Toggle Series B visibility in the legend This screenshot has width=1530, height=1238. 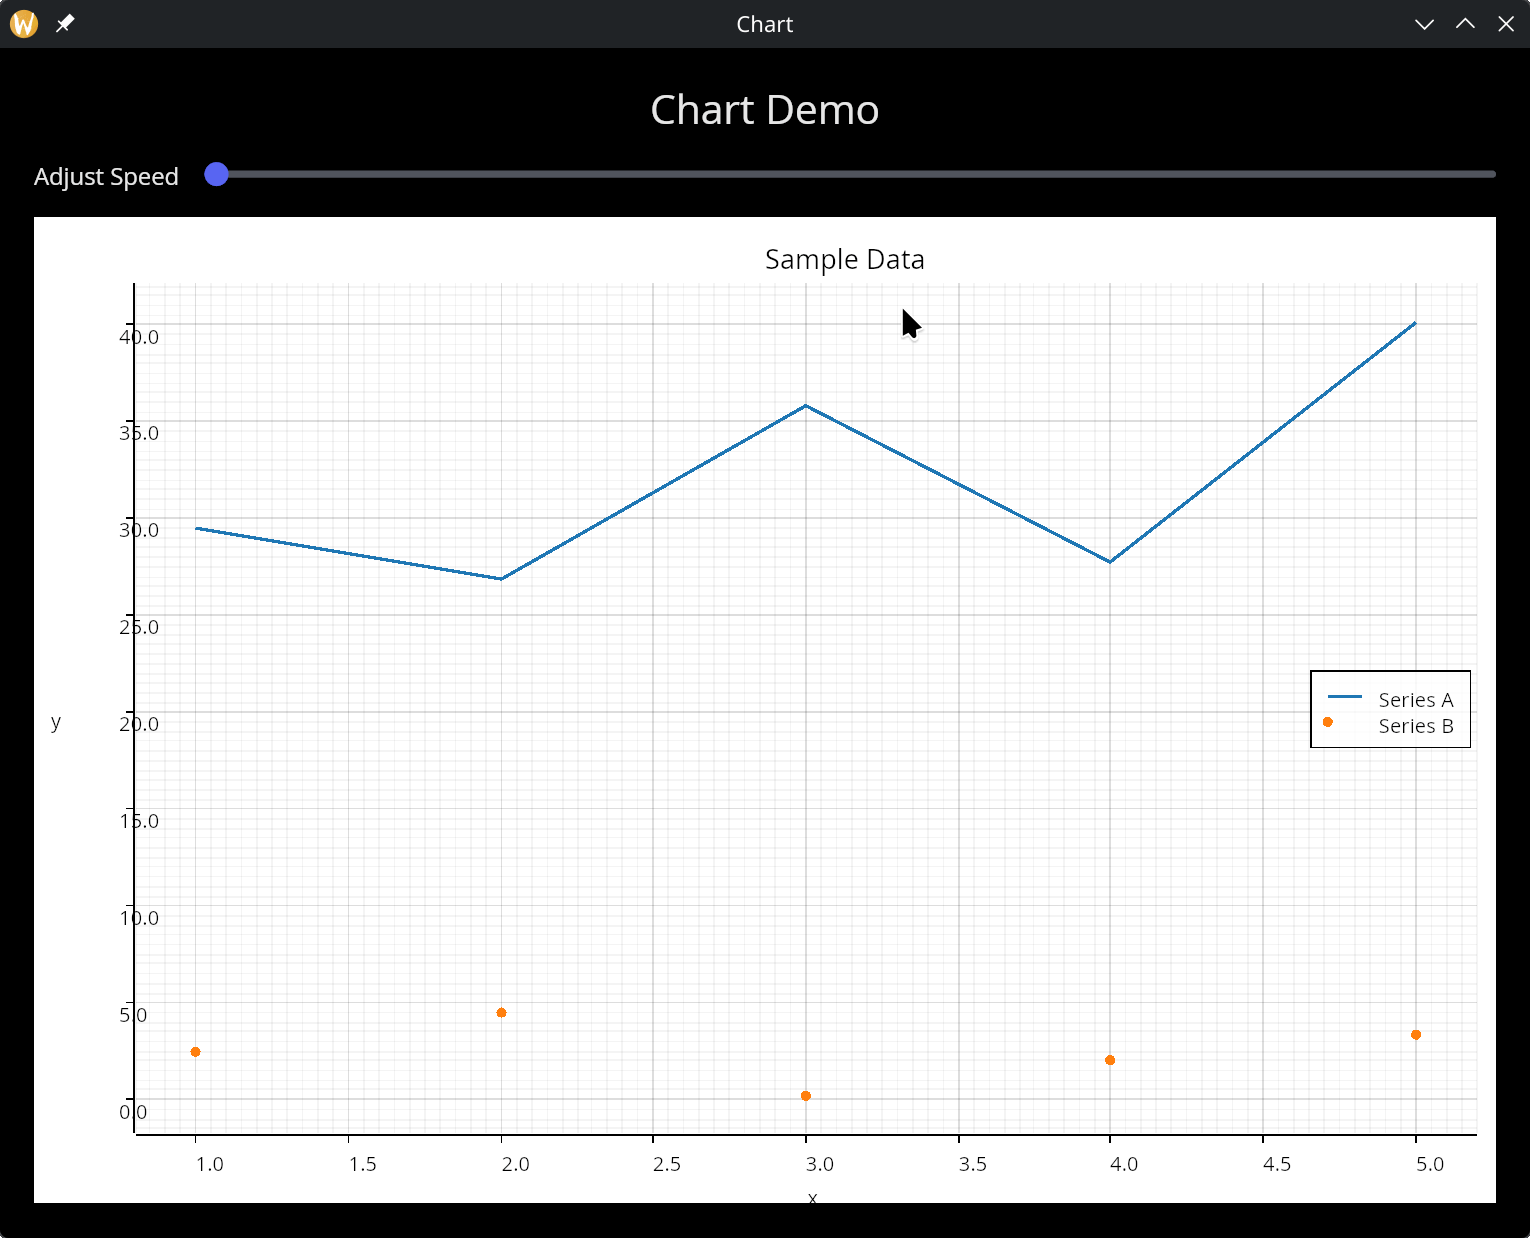pos(1415,726)
